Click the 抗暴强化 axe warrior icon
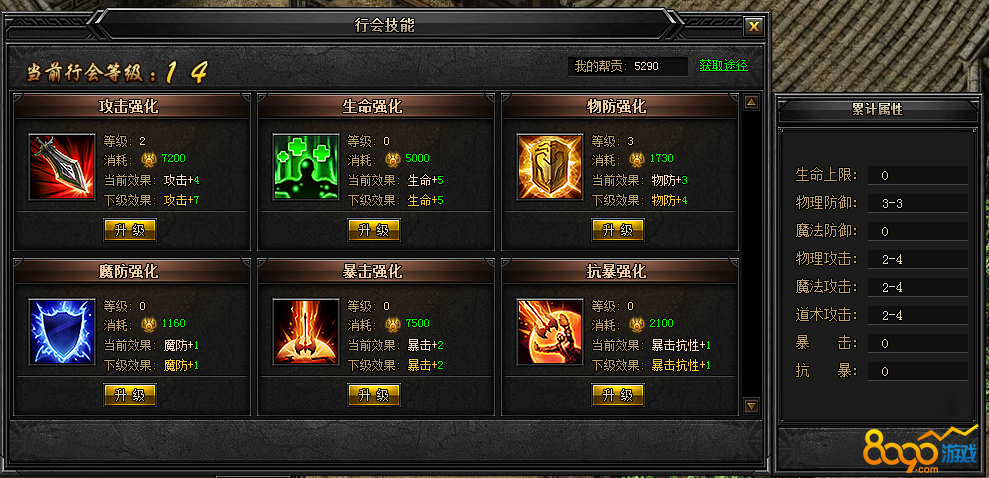 pyautogui.click(x=550, y=332)
